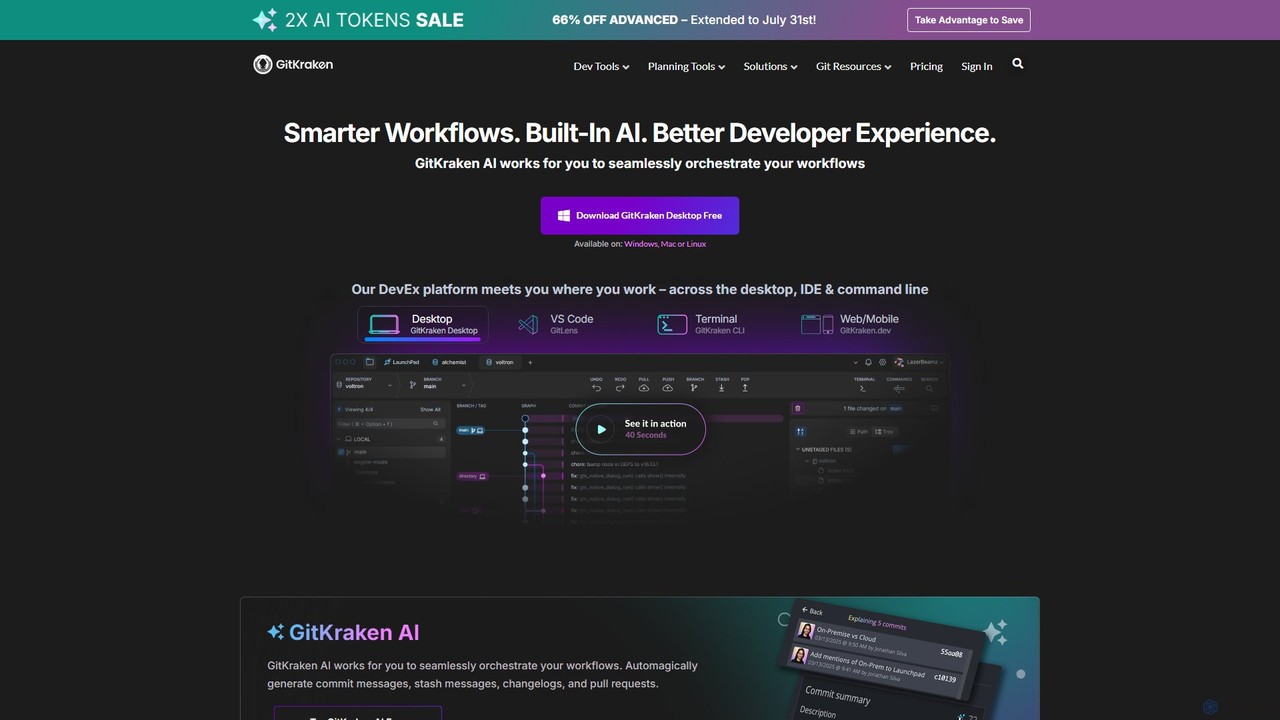Image resolution: width=1280 pixels, height=720 pixels.
Task: Open the Sign In link
Action: [977, 66]
